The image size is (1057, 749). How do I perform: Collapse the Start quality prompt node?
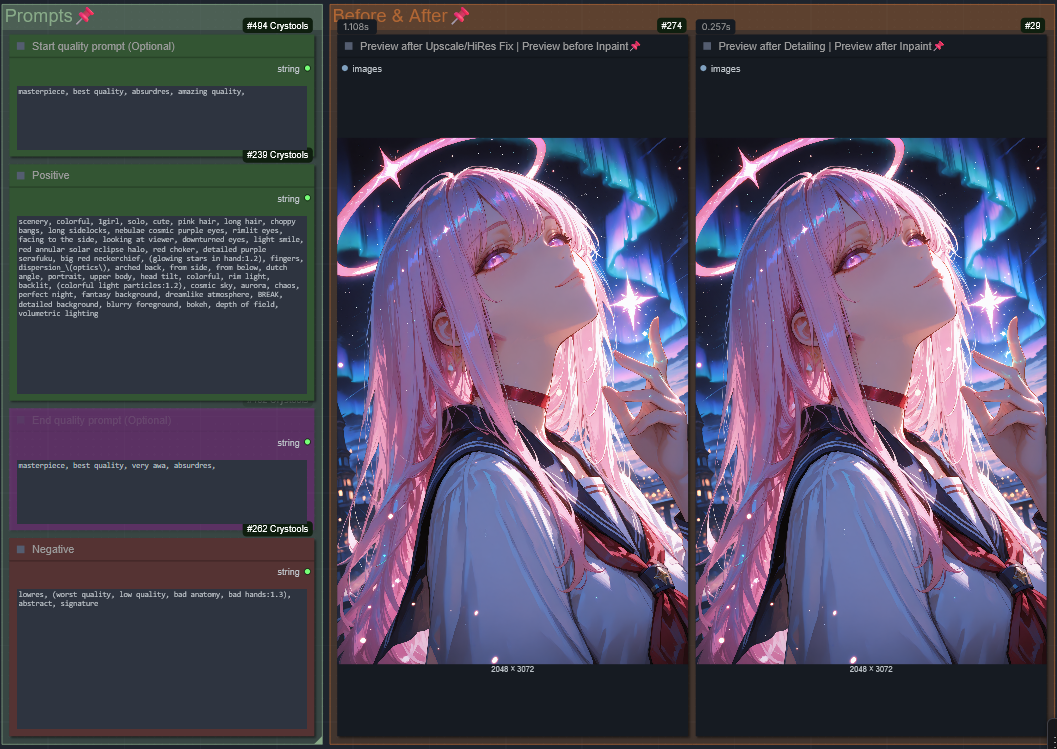20,46
